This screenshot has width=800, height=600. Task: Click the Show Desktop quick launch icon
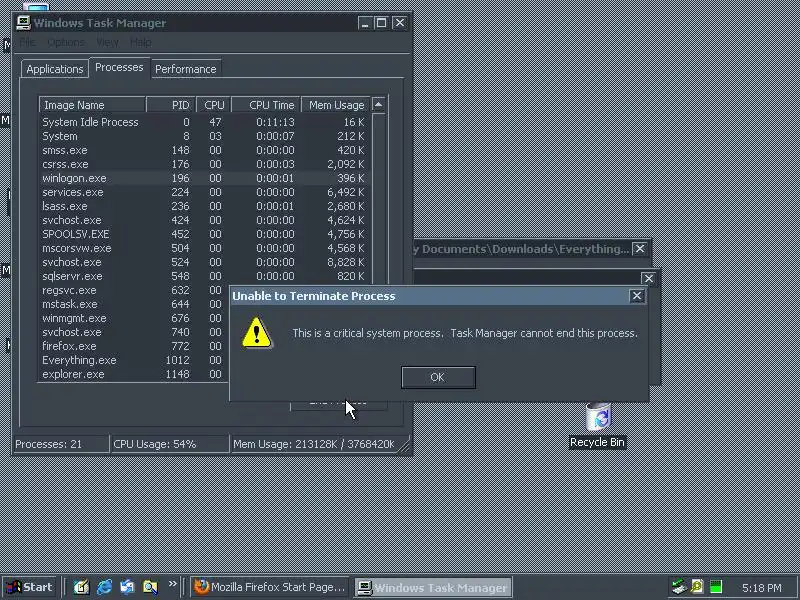click(81, 587)
